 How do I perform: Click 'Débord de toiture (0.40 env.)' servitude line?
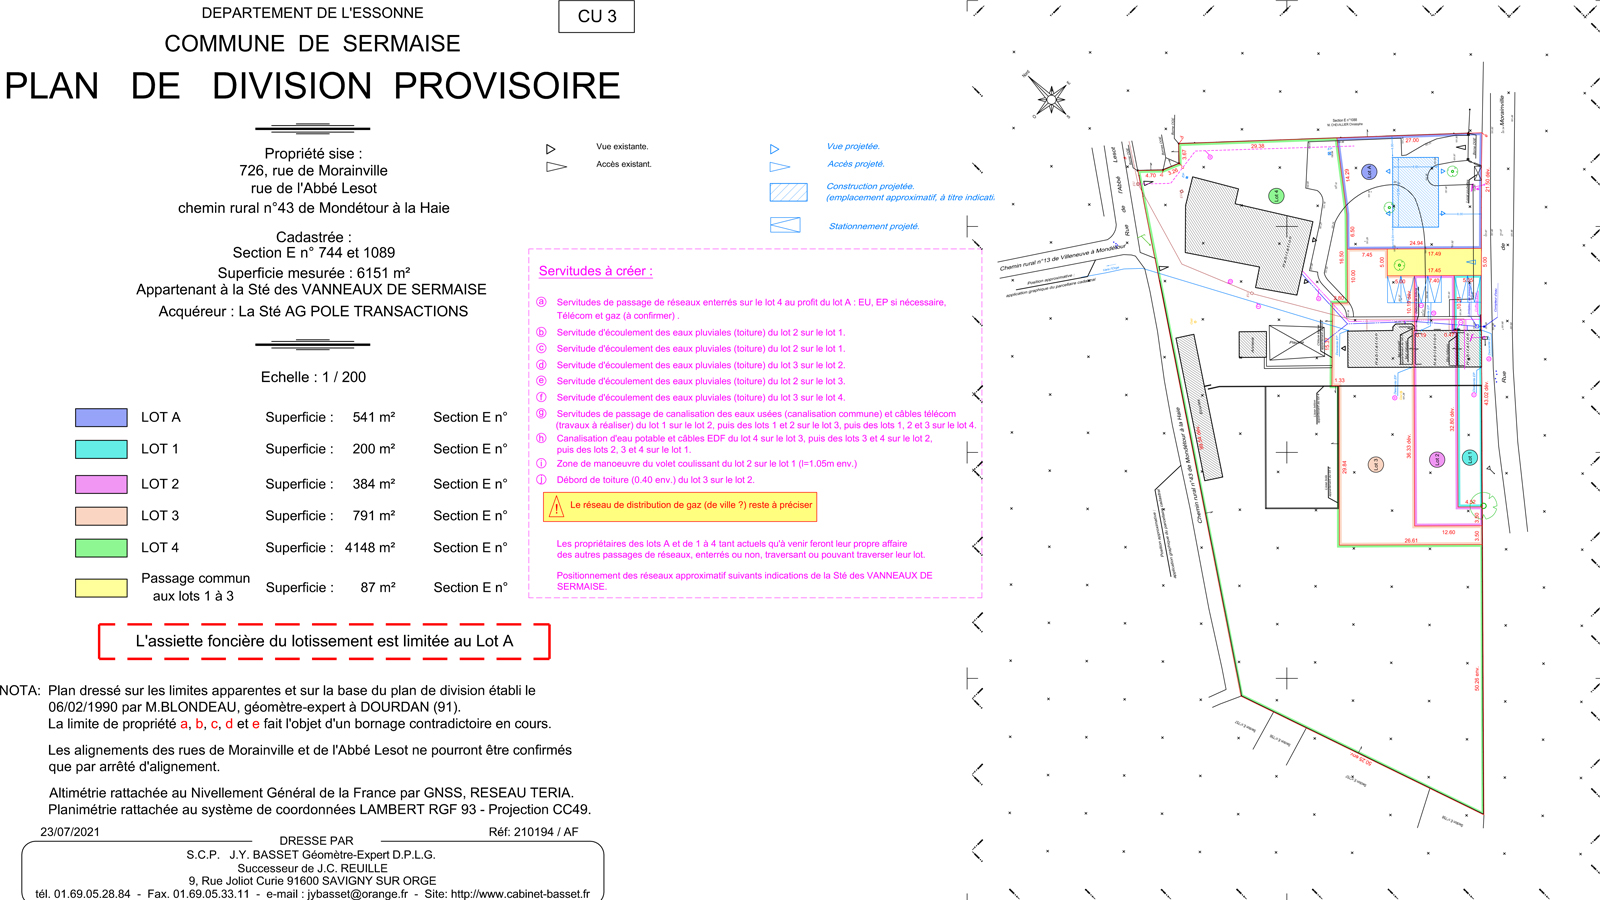655,480
